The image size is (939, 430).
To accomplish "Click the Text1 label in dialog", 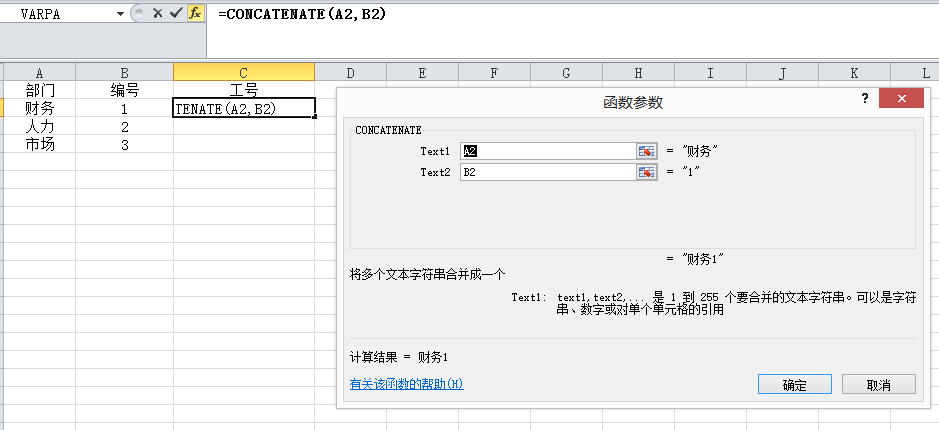I will tap(435, 152).
